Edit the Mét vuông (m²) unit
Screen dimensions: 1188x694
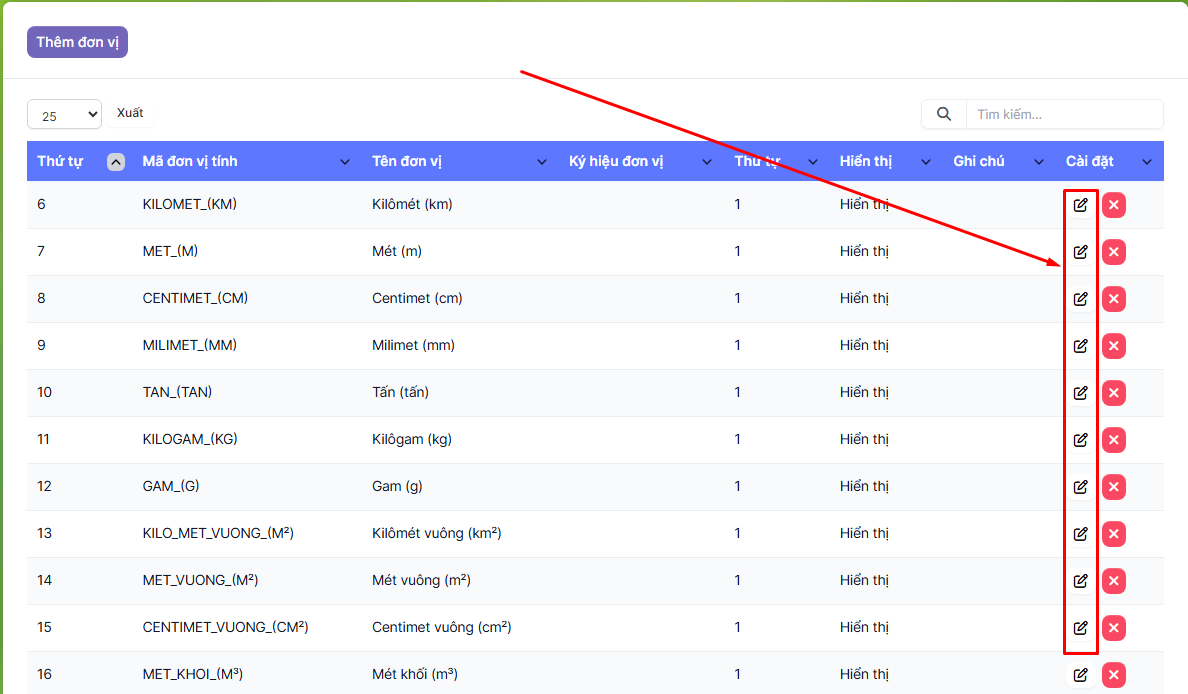click(1080, 581)
